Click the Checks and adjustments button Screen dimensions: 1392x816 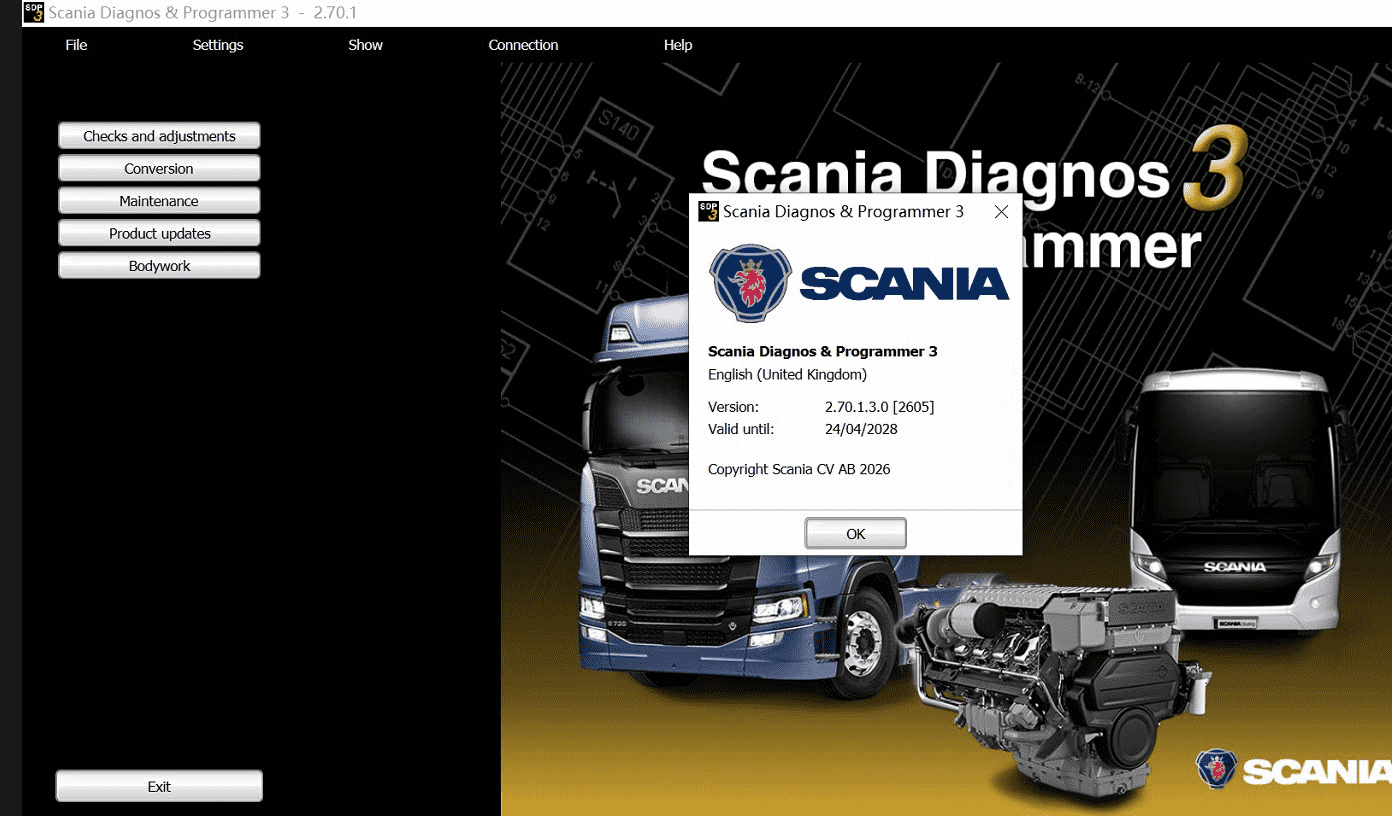click(159, 136)
